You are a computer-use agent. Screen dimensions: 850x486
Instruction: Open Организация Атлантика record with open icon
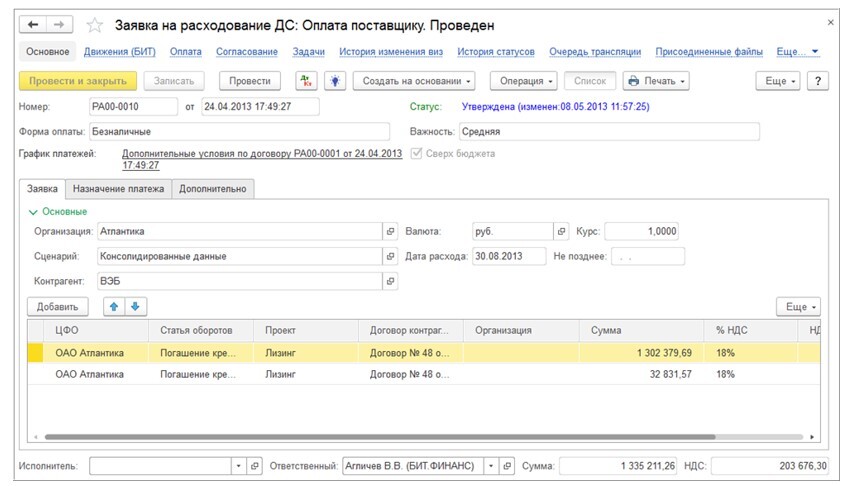click(x=390, y=231)
